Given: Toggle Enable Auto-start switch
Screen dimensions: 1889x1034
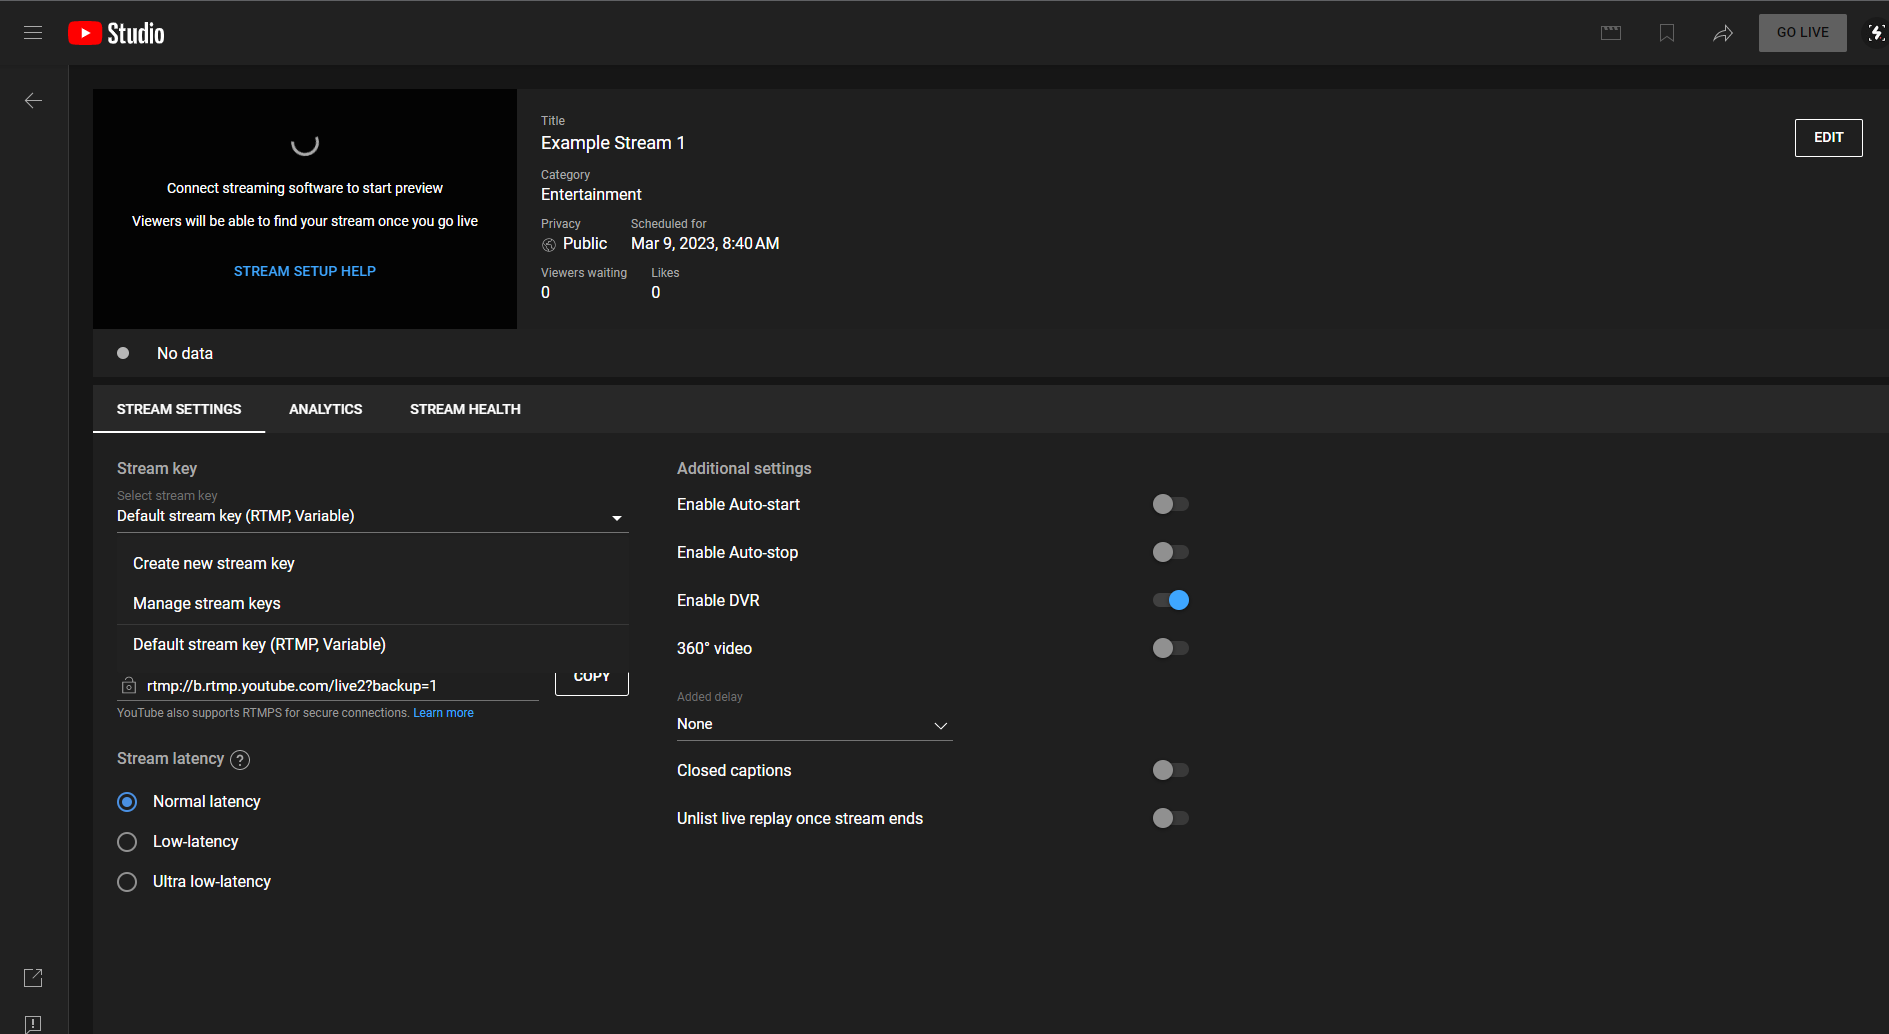Looking at the screenshot, I should (1170, 504).
